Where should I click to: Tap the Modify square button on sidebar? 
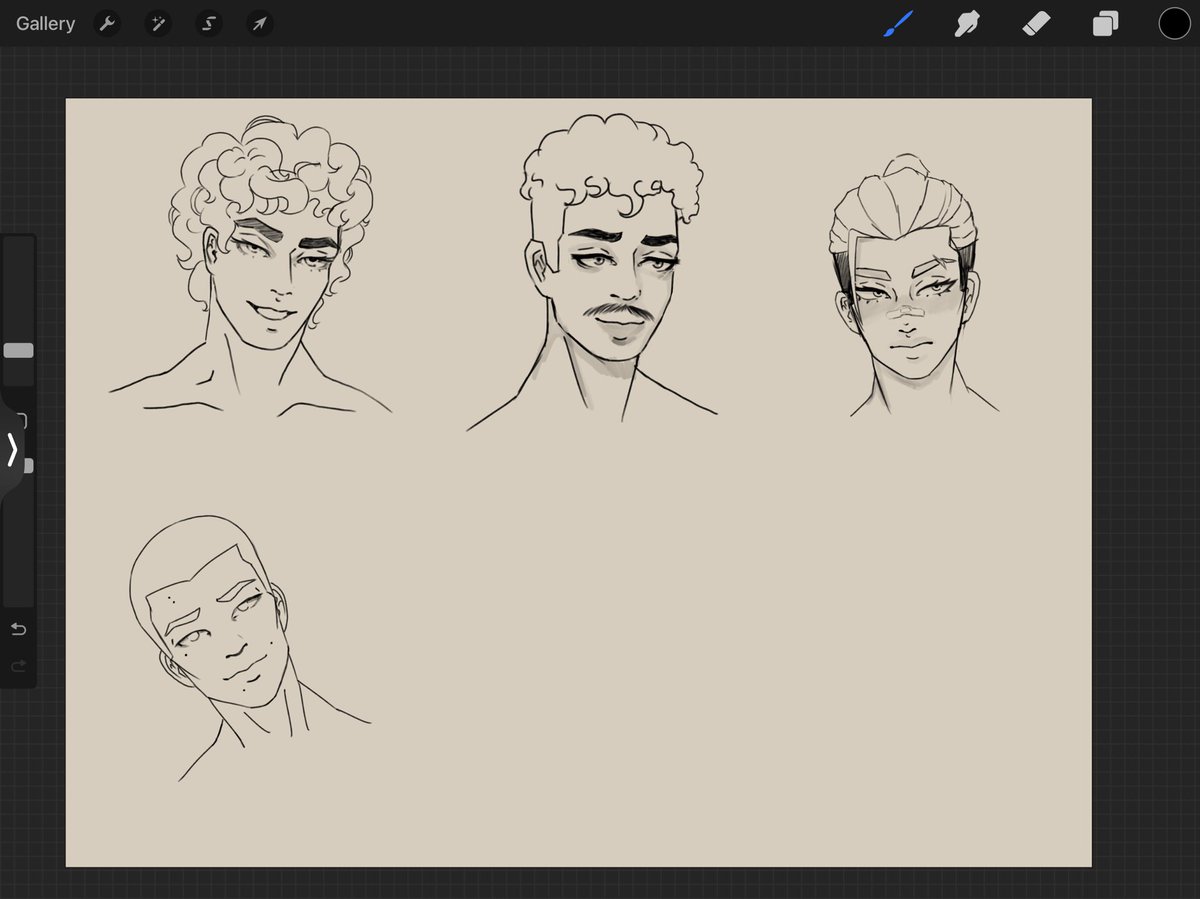21,421
